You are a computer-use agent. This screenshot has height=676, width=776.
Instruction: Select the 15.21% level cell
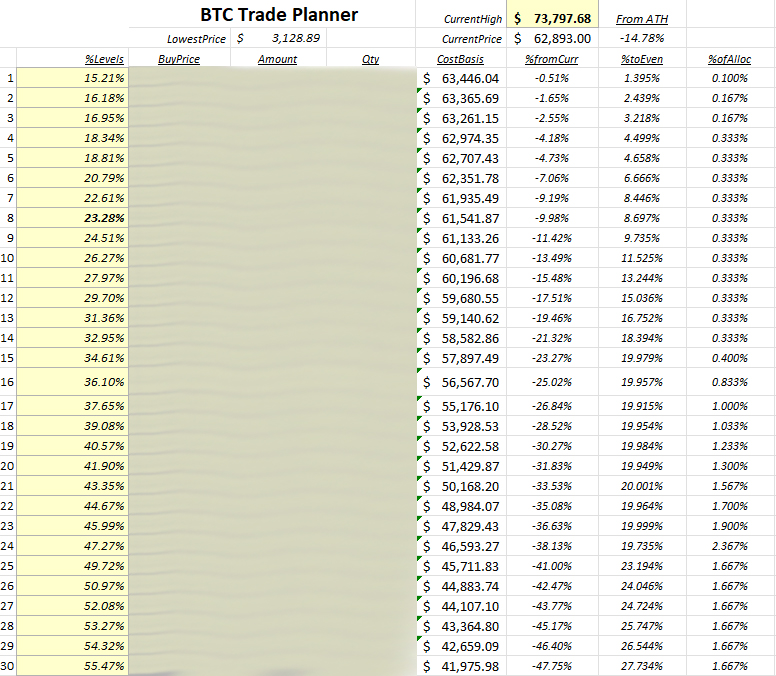coord(73,78)
